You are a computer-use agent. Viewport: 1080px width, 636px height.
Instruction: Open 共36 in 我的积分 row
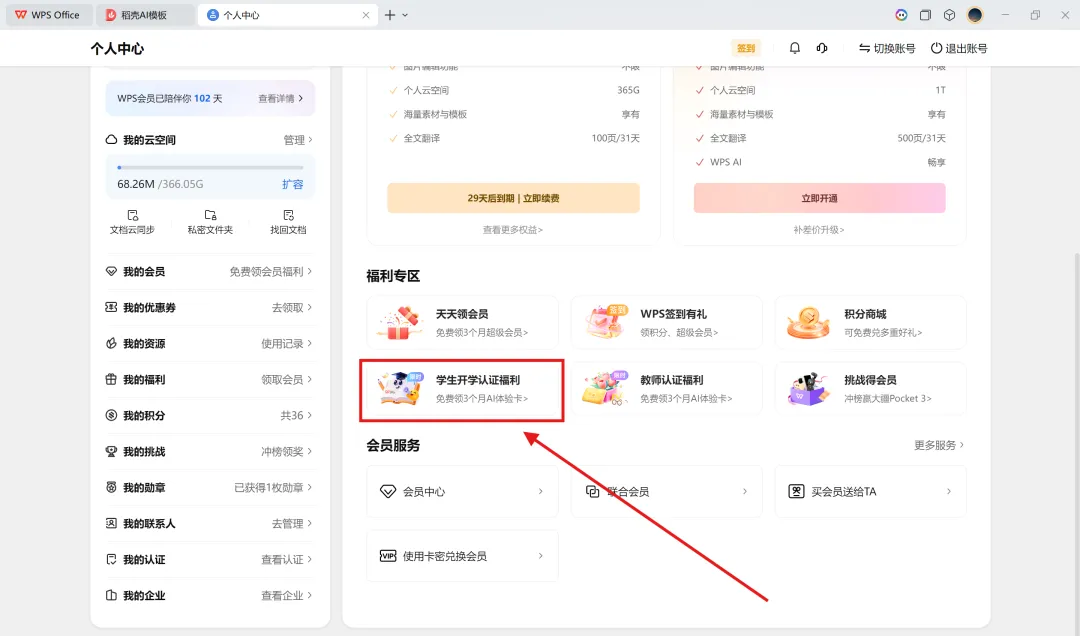296,415
